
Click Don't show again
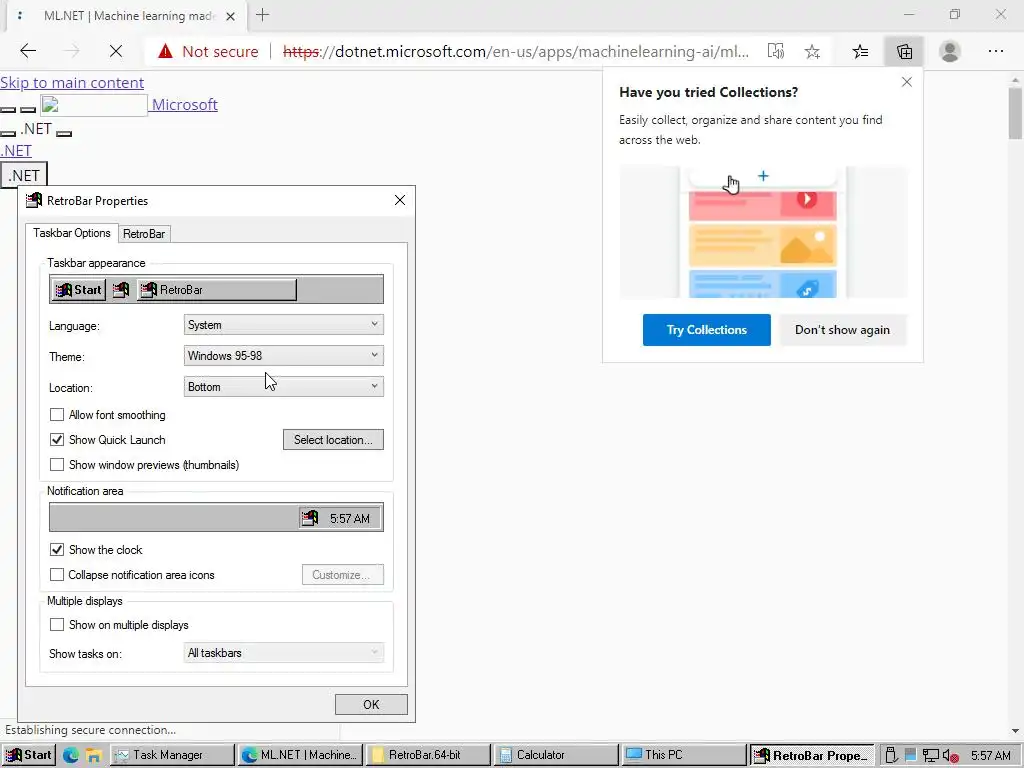[842, 330]
